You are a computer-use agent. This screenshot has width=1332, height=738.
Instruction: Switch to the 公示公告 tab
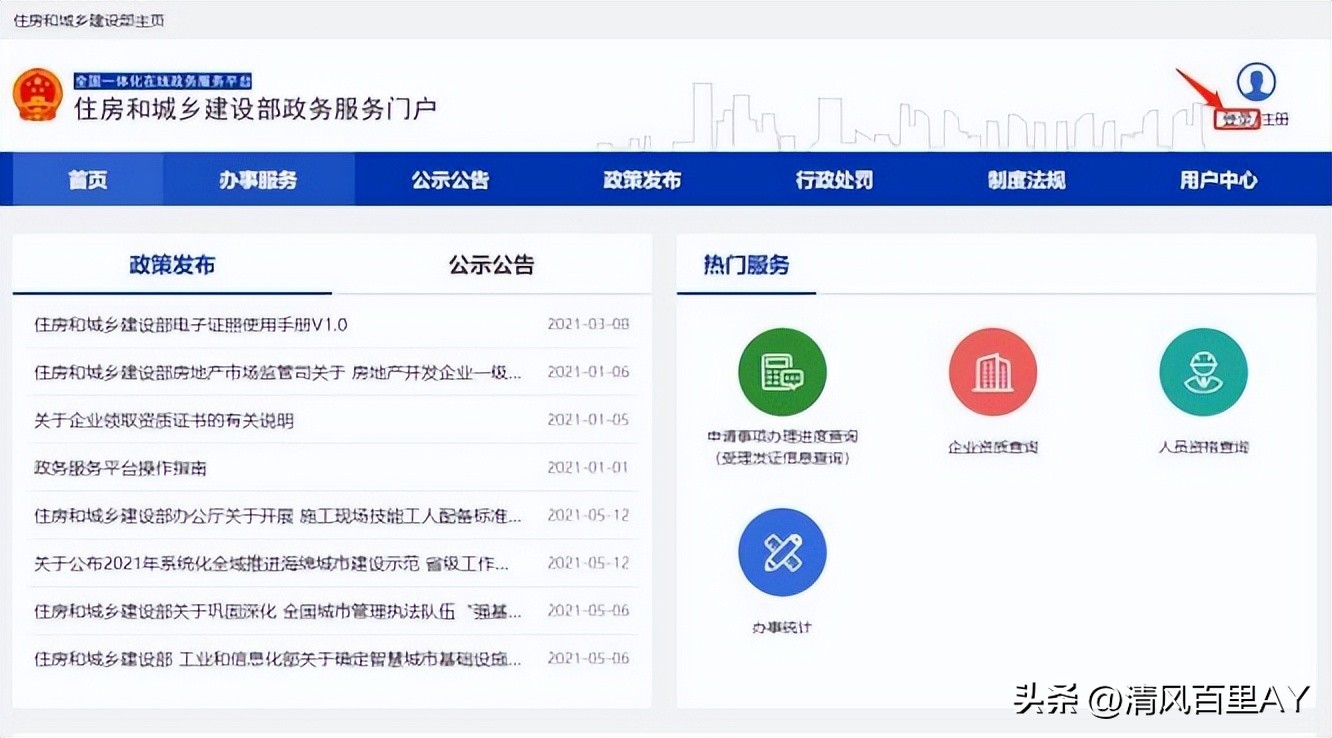tap(492, 264)
